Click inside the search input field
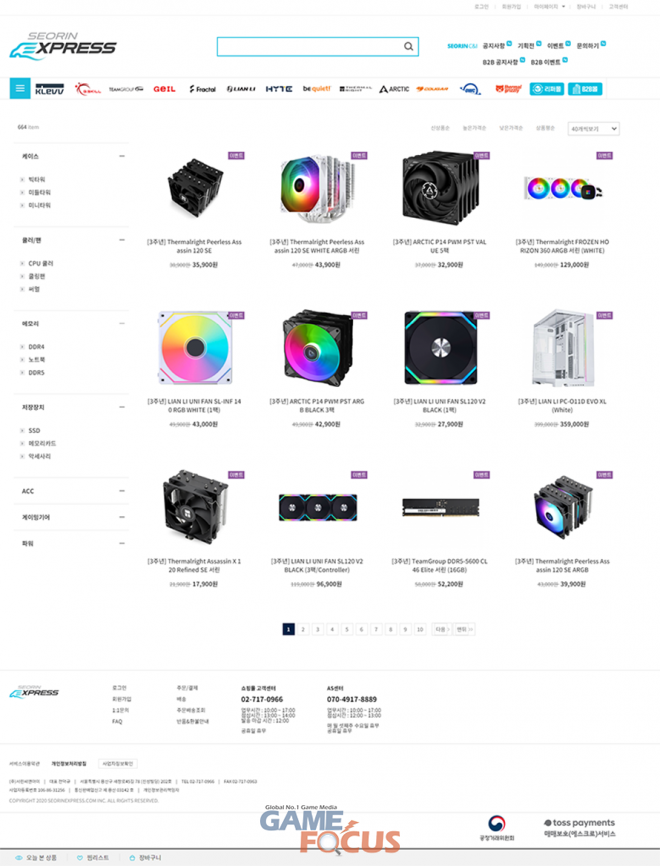 tap(310, 46)
